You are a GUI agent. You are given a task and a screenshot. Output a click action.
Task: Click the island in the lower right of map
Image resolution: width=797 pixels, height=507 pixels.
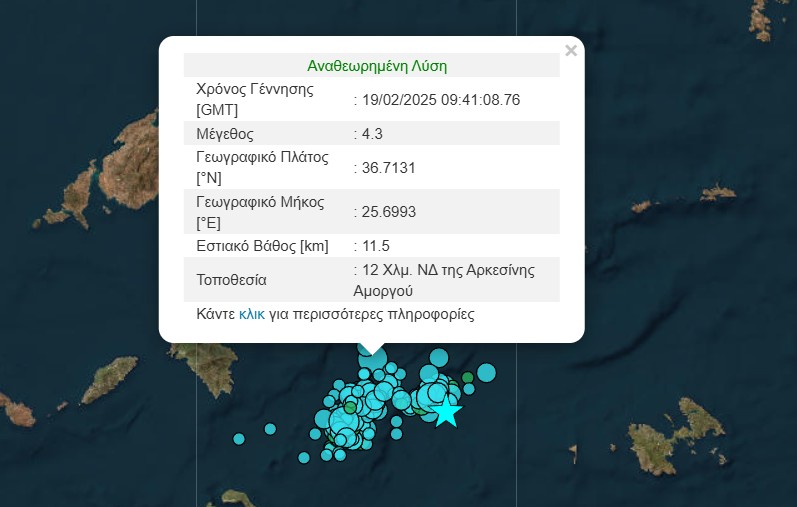tap(672, 447)
